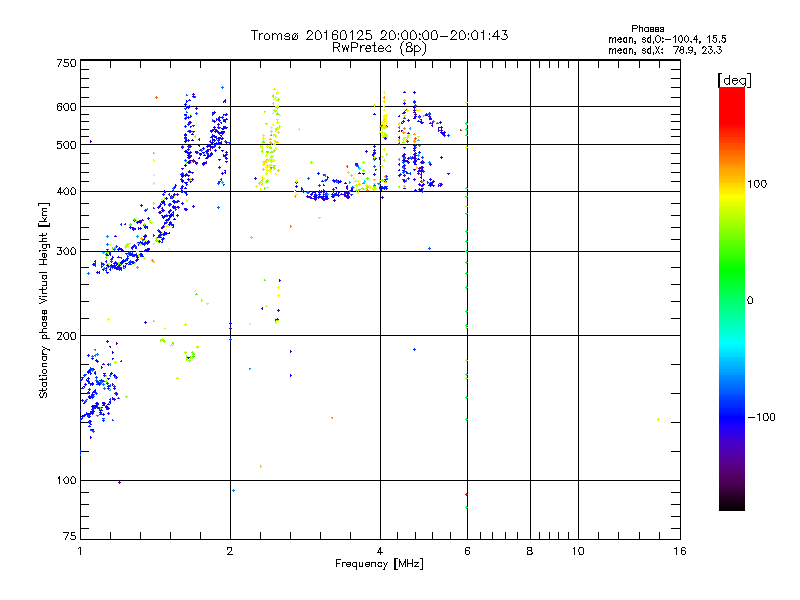The height and width of the screenshot is (600, 800).
Task: Click the '[deg]' colorbar unit label
Action: tap(734, 80)
